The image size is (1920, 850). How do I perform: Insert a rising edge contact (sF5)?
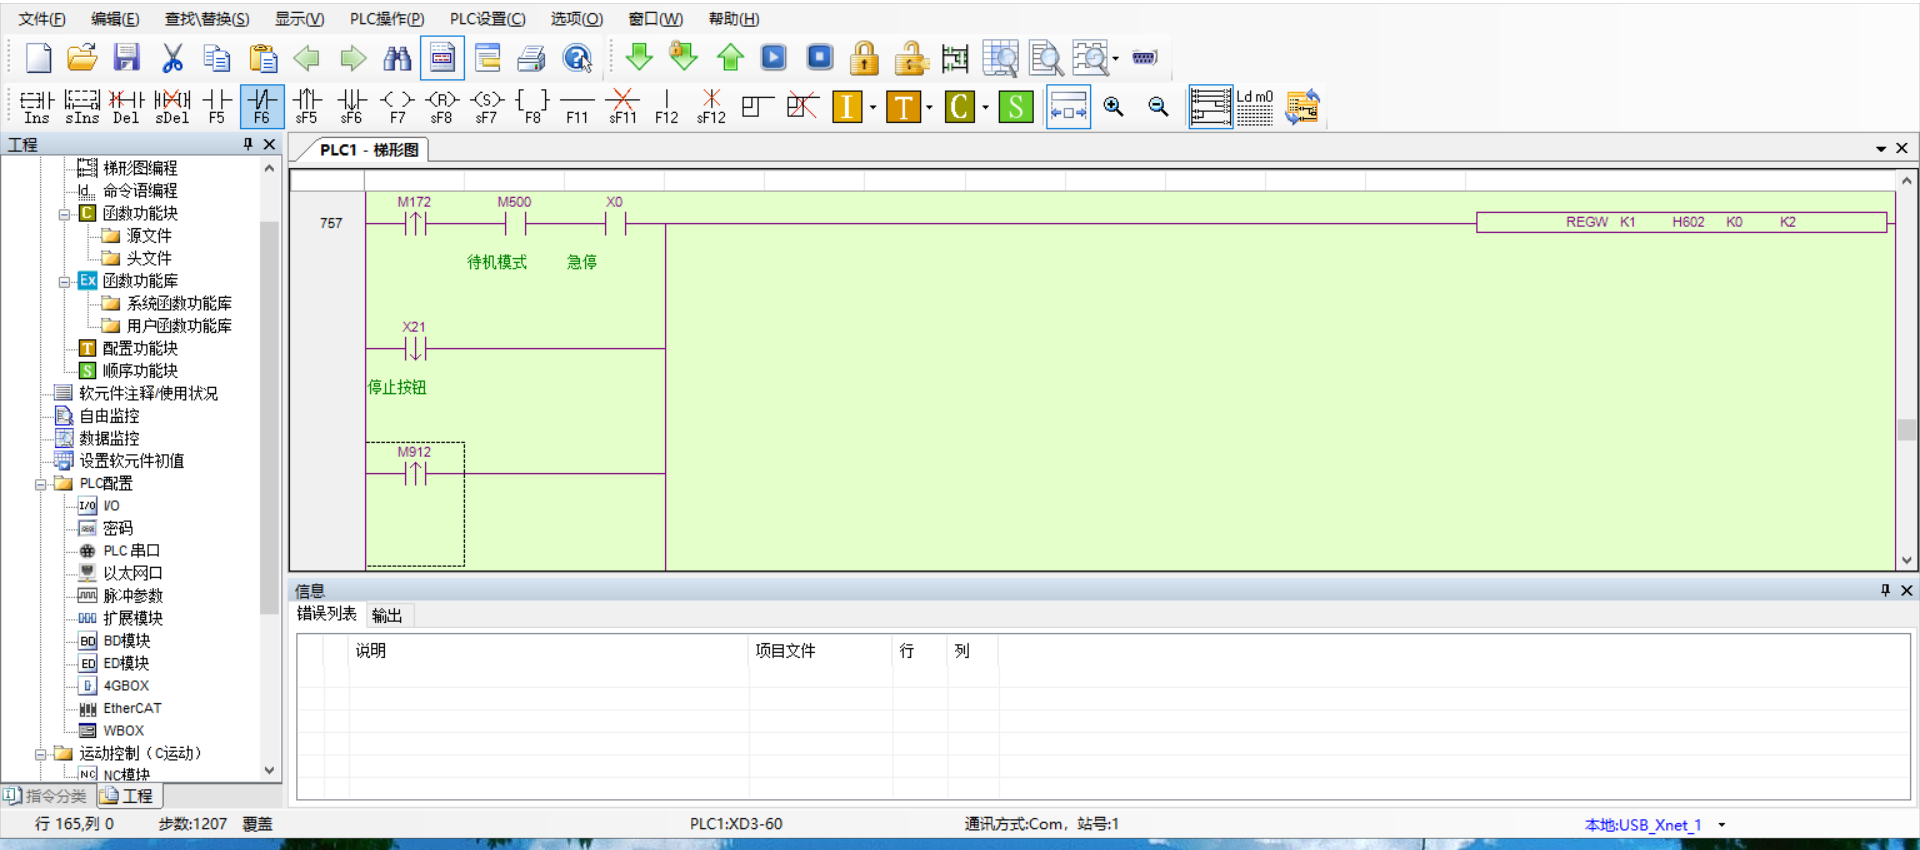click(x=306, y=106)
